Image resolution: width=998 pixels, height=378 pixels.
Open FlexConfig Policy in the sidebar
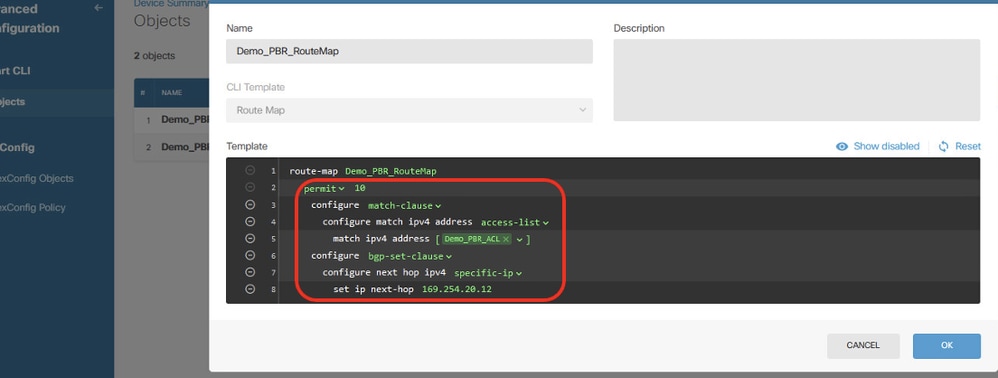click(x=33, y=207)
